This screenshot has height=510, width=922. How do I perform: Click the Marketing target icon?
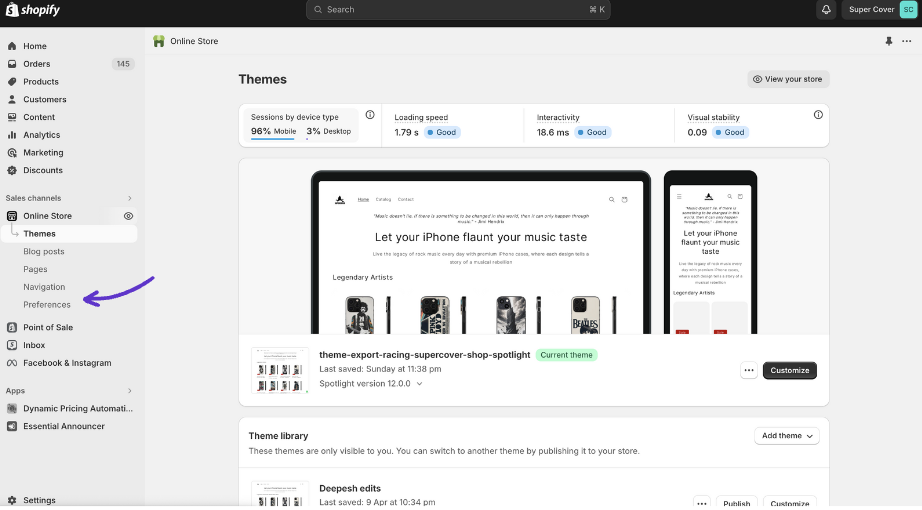(x=12, y=152)
